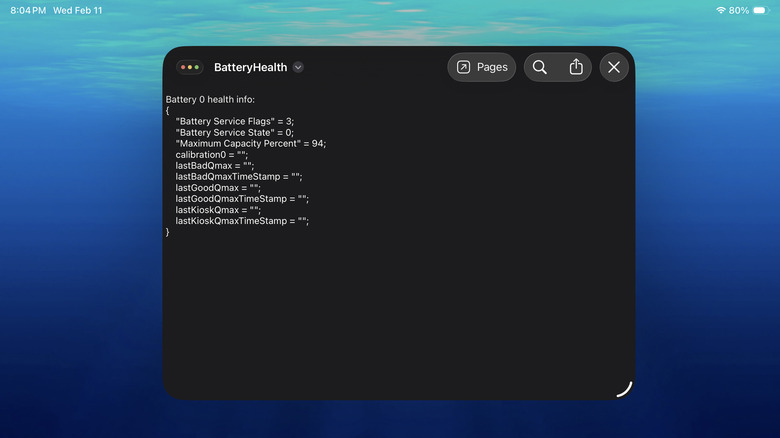Tap the battery icon in status bar

click(761, 10)
